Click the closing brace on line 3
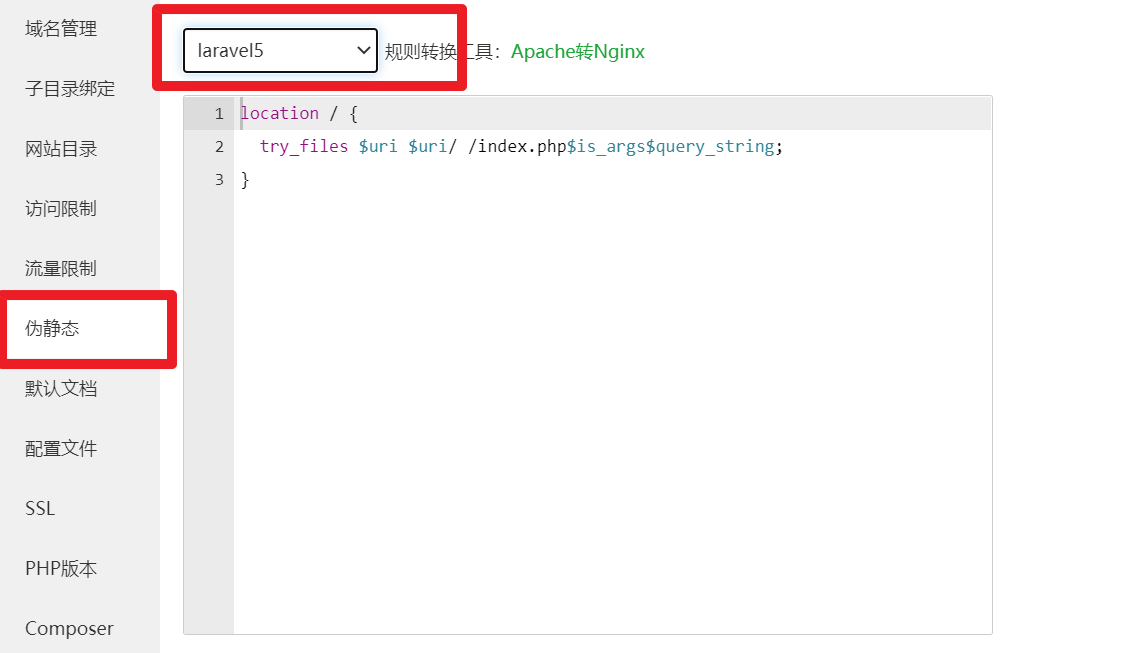Image resolution: width=1131 pixels, height=653 pixels. click(245, 180)
